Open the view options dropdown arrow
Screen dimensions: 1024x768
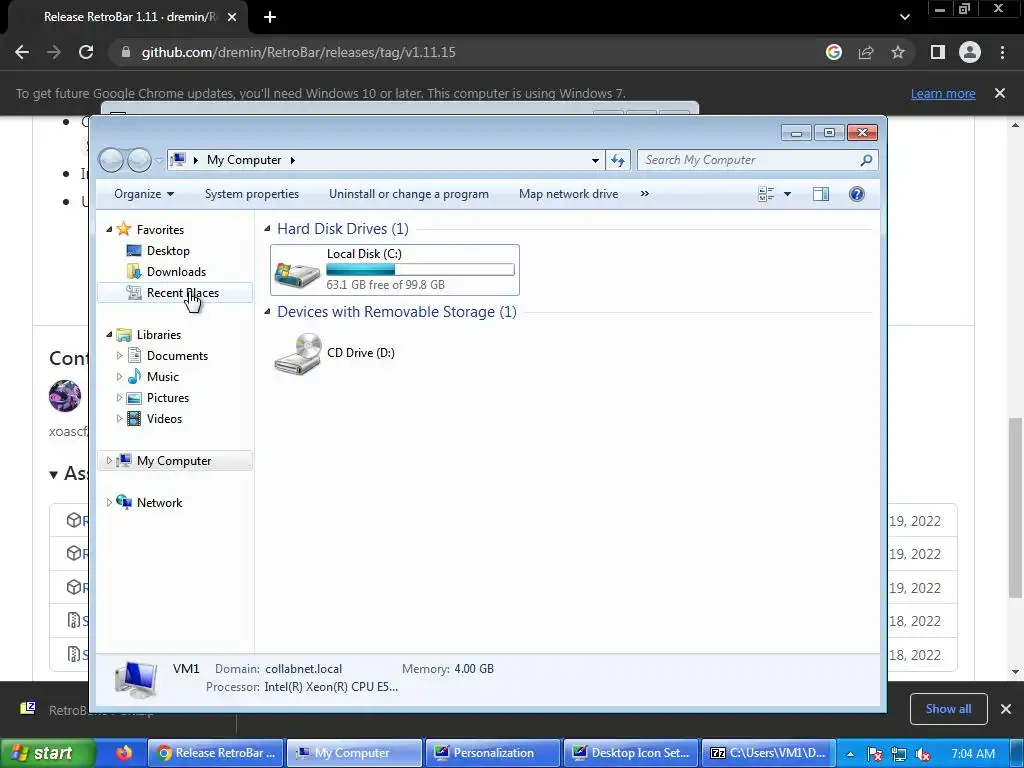point(787,194)
